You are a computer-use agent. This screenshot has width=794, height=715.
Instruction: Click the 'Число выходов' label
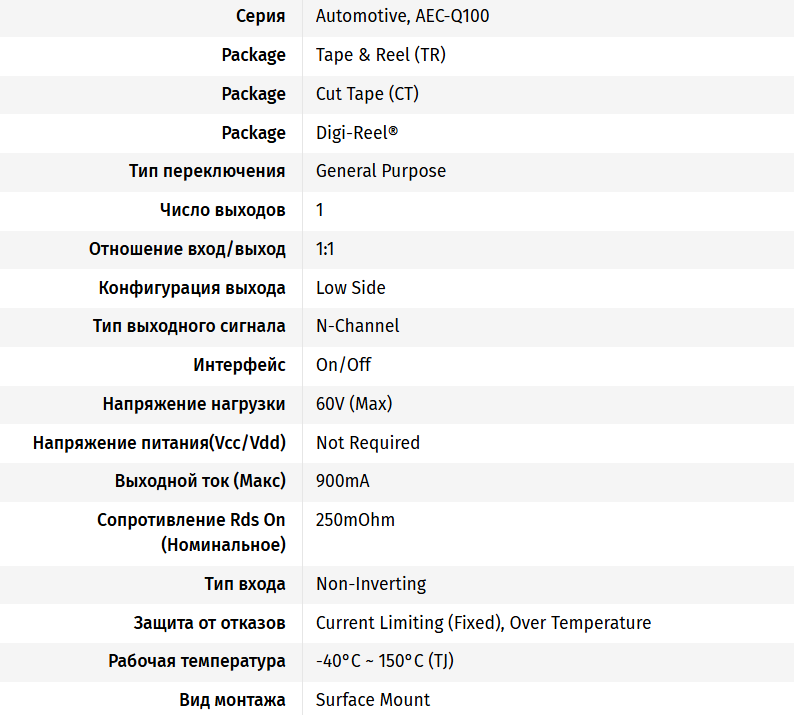tap(223, 210)
